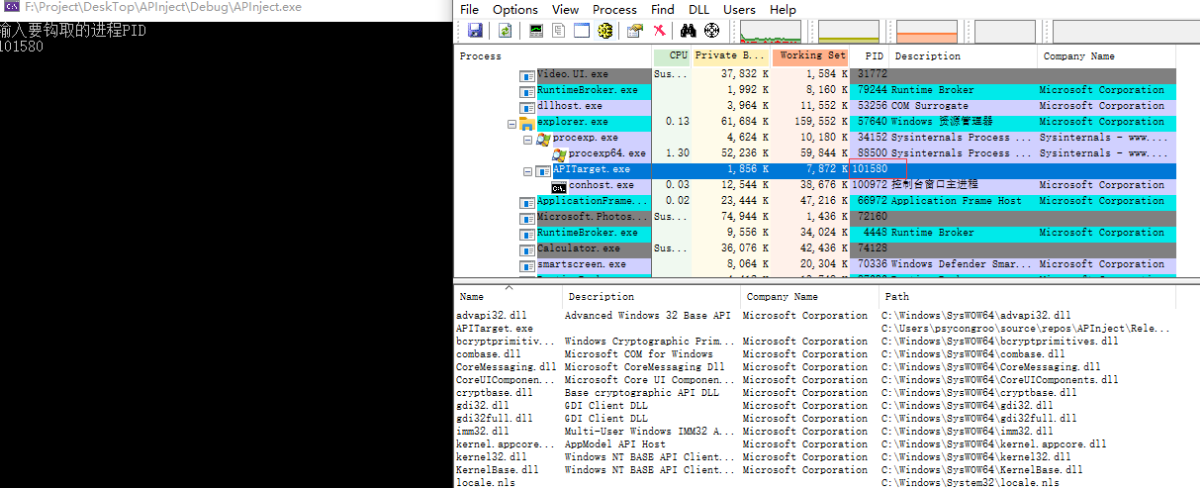Collapse the APITarget.exe tree node

[x=528, y=171]
